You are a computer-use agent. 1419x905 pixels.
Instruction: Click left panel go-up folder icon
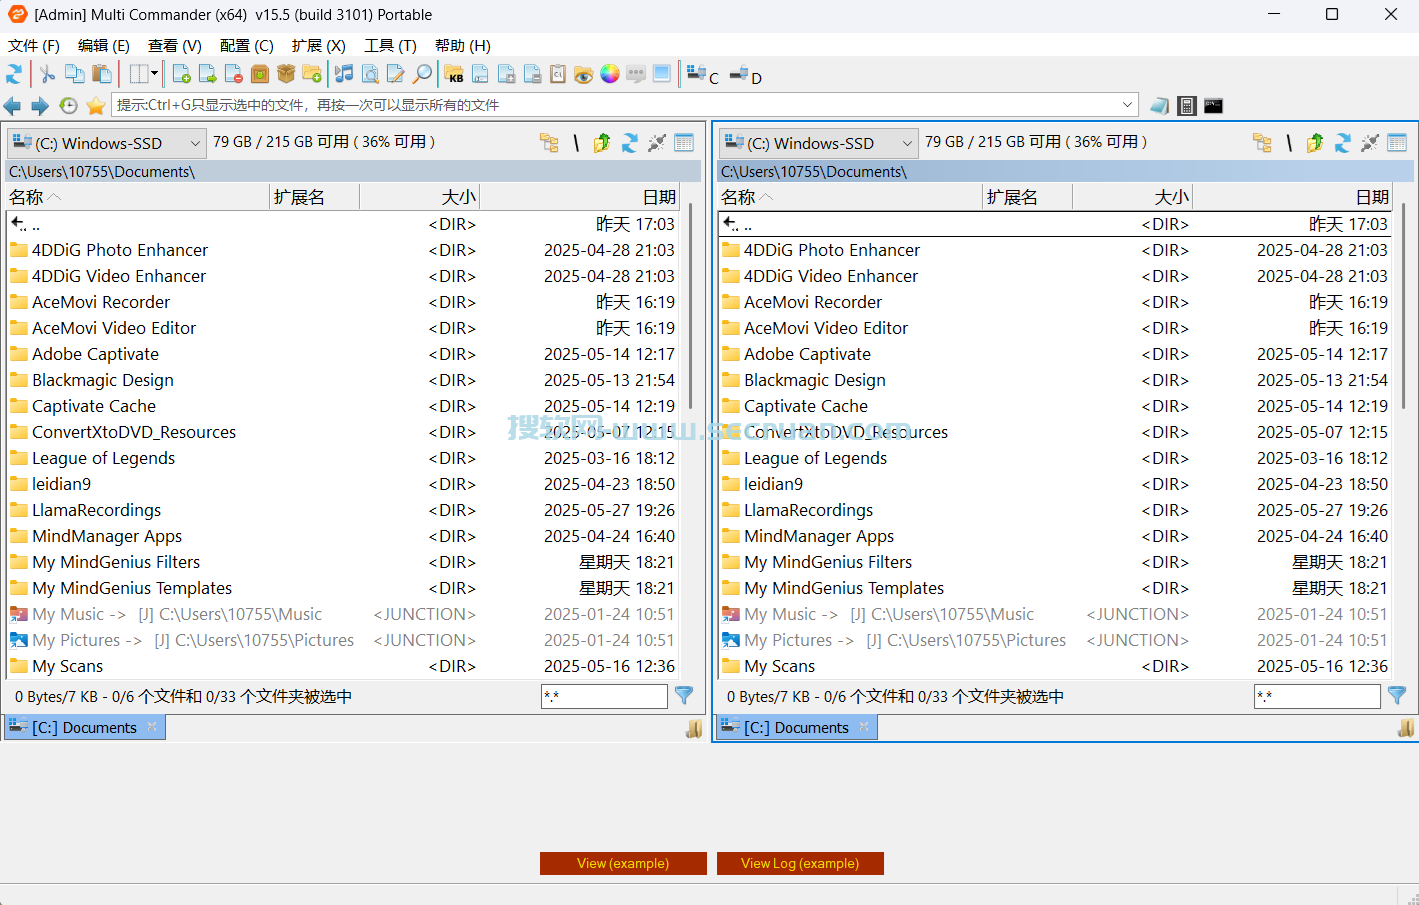tap(602, 143)
